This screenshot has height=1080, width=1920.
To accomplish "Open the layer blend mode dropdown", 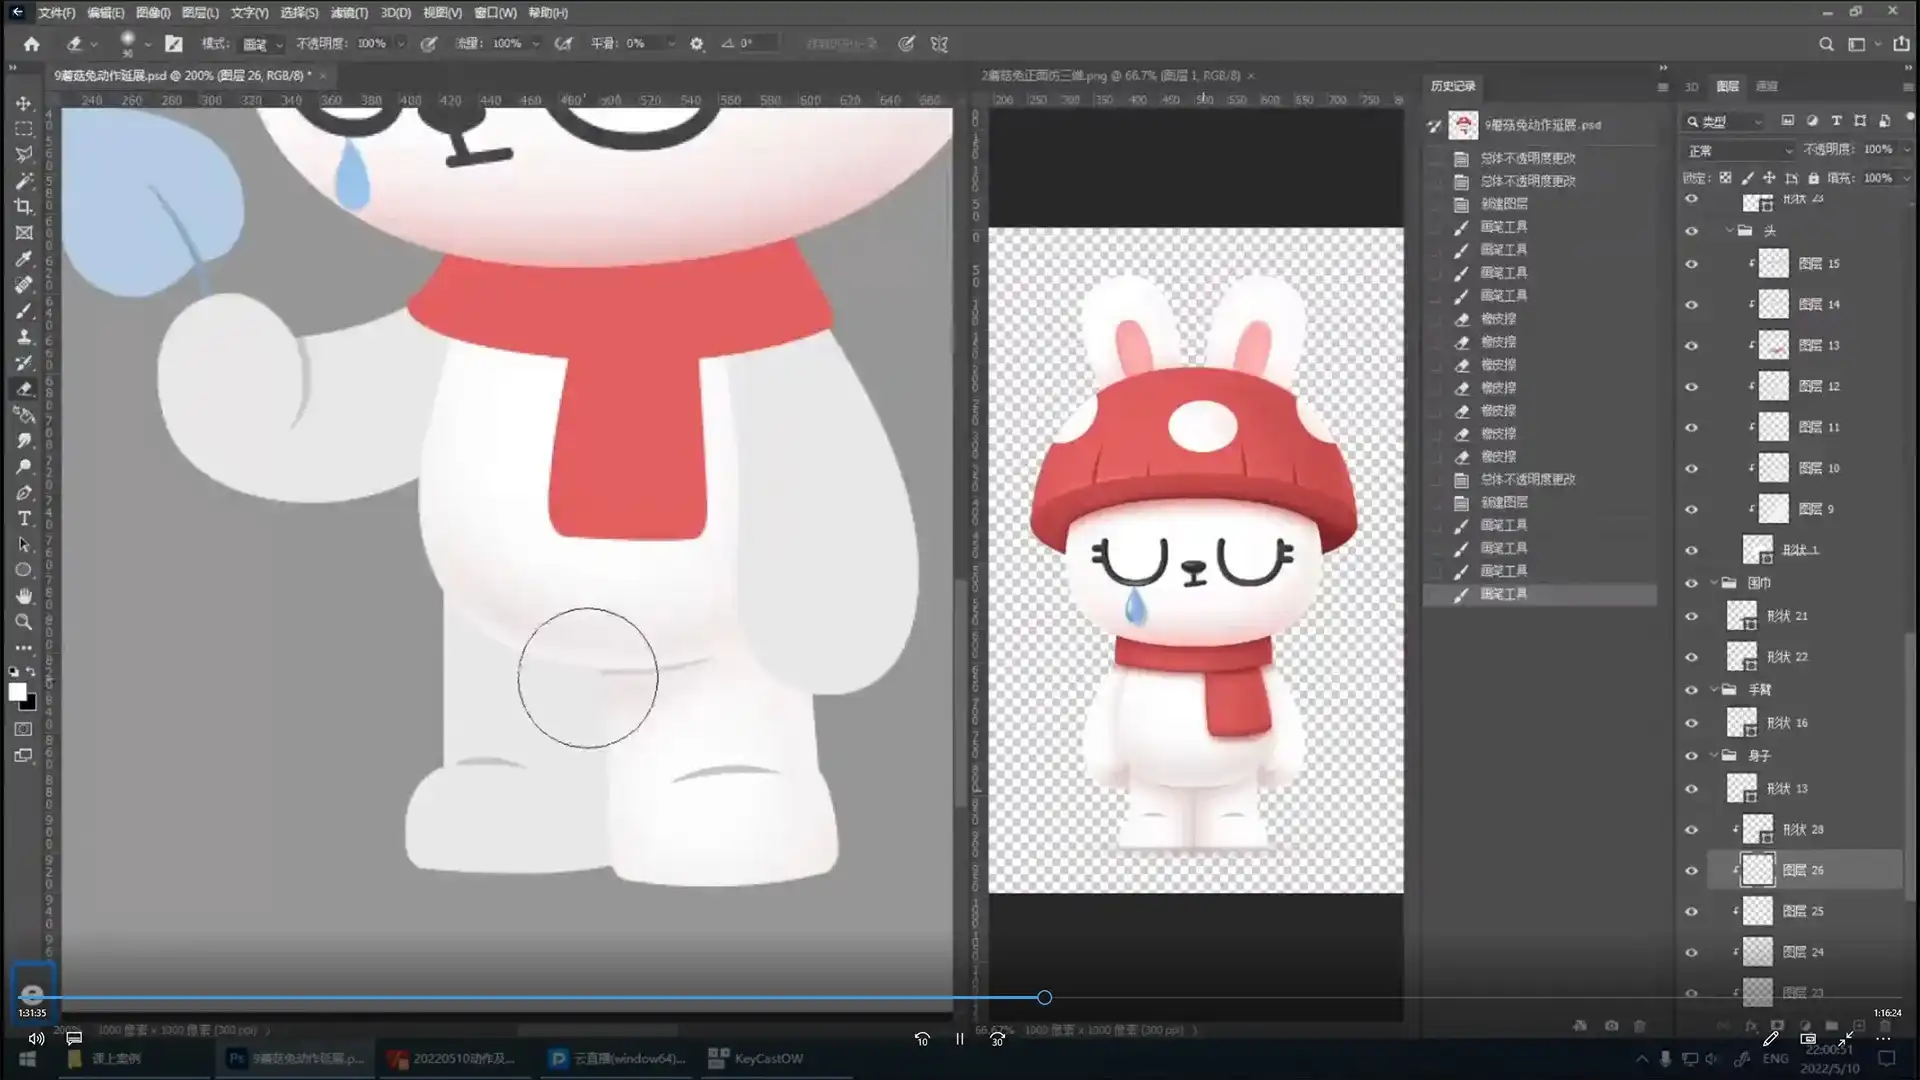I will 1740,150.
